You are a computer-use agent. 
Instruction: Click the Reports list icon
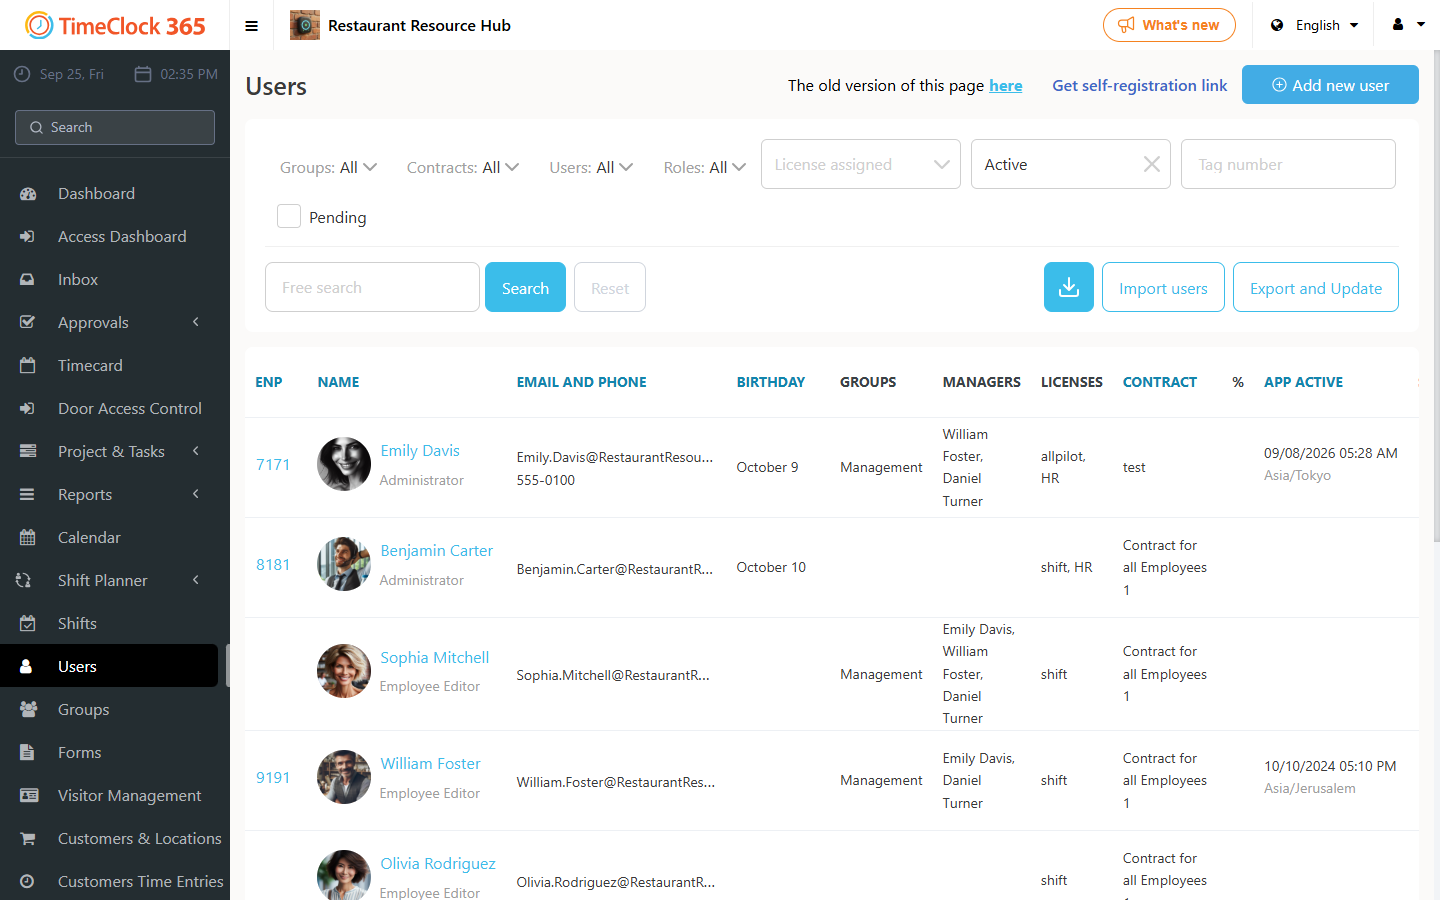coord(28,494)
